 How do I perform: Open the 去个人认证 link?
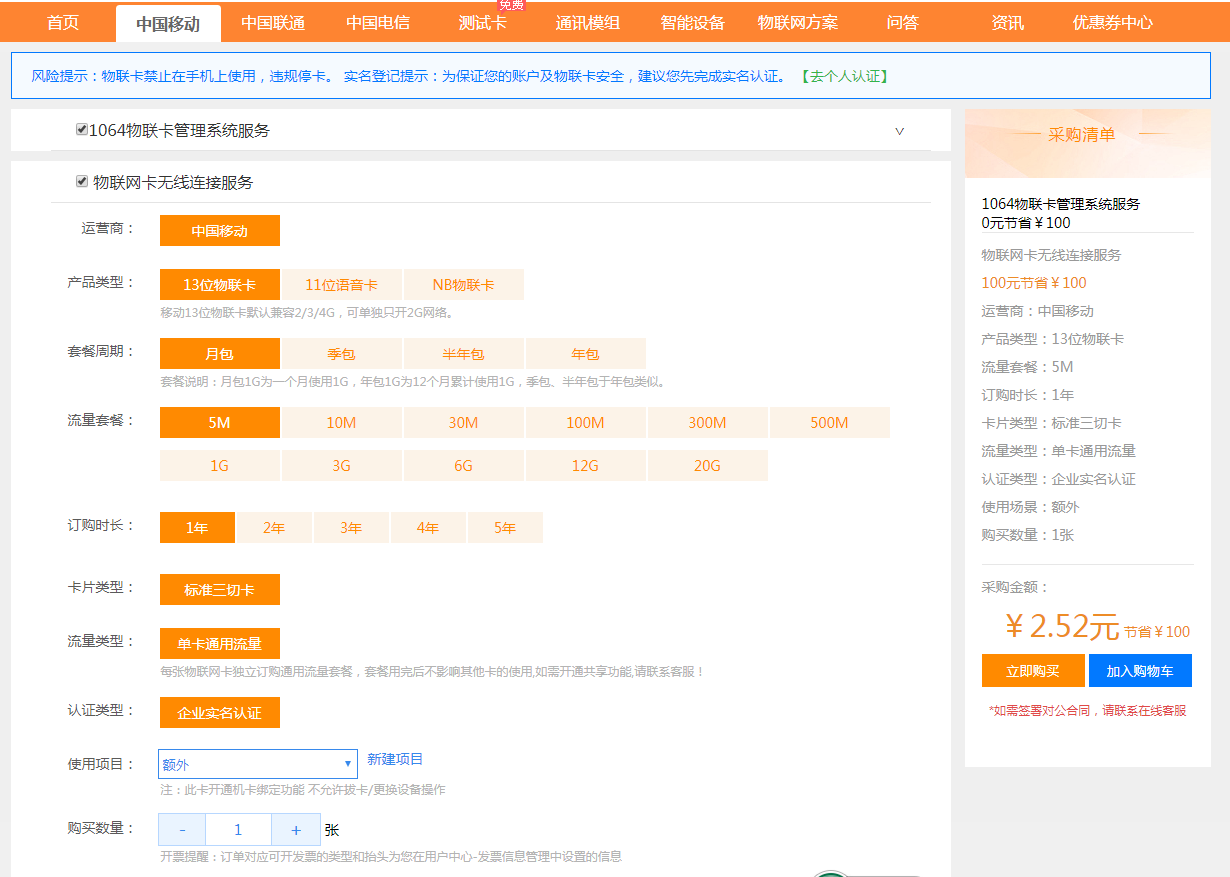(x=845, y=76)
